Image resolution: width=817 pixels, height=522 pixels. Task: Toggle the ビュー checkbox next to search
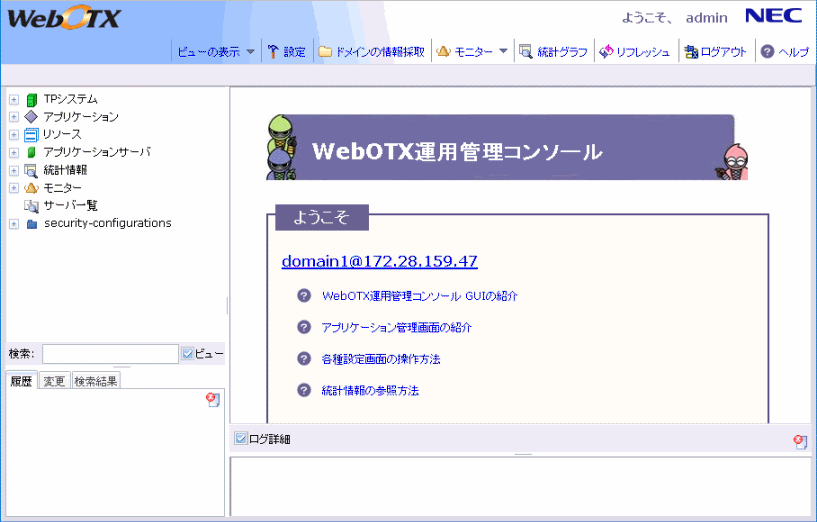pos(187,353)
